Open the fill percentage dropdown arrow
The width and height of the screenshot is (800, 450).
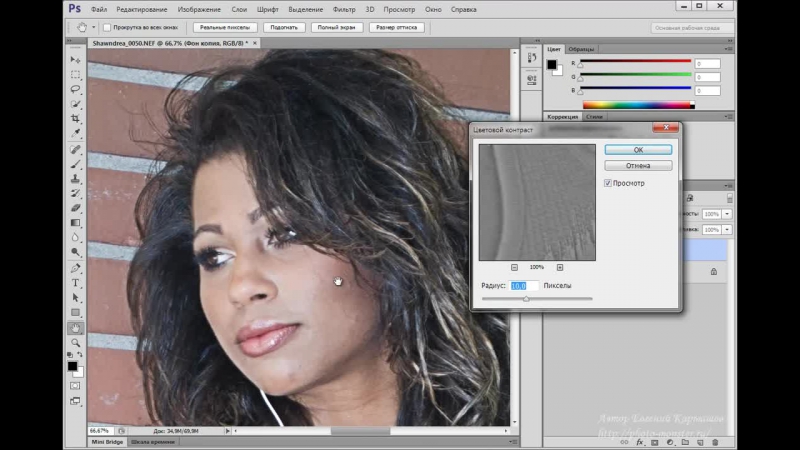coord(727,230)
